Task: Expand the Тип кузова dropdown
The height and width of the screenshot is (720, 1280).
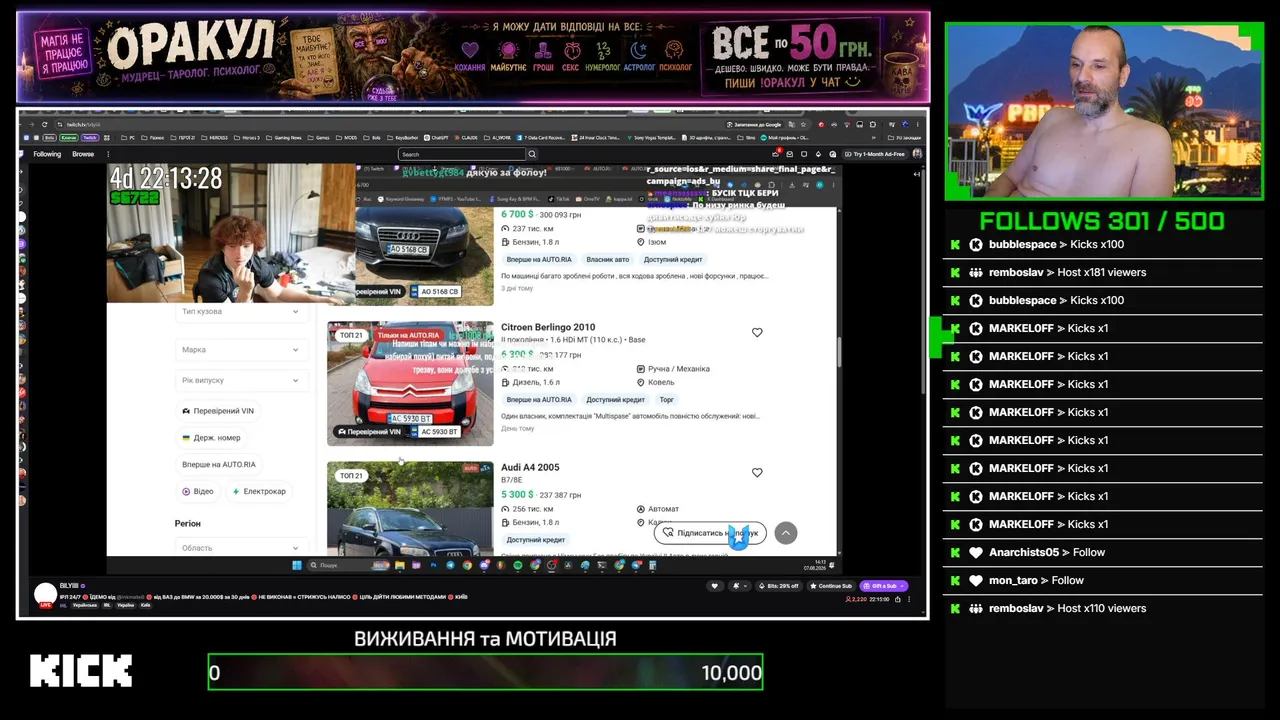Action: pyautogui.click(x=240, y=311)
